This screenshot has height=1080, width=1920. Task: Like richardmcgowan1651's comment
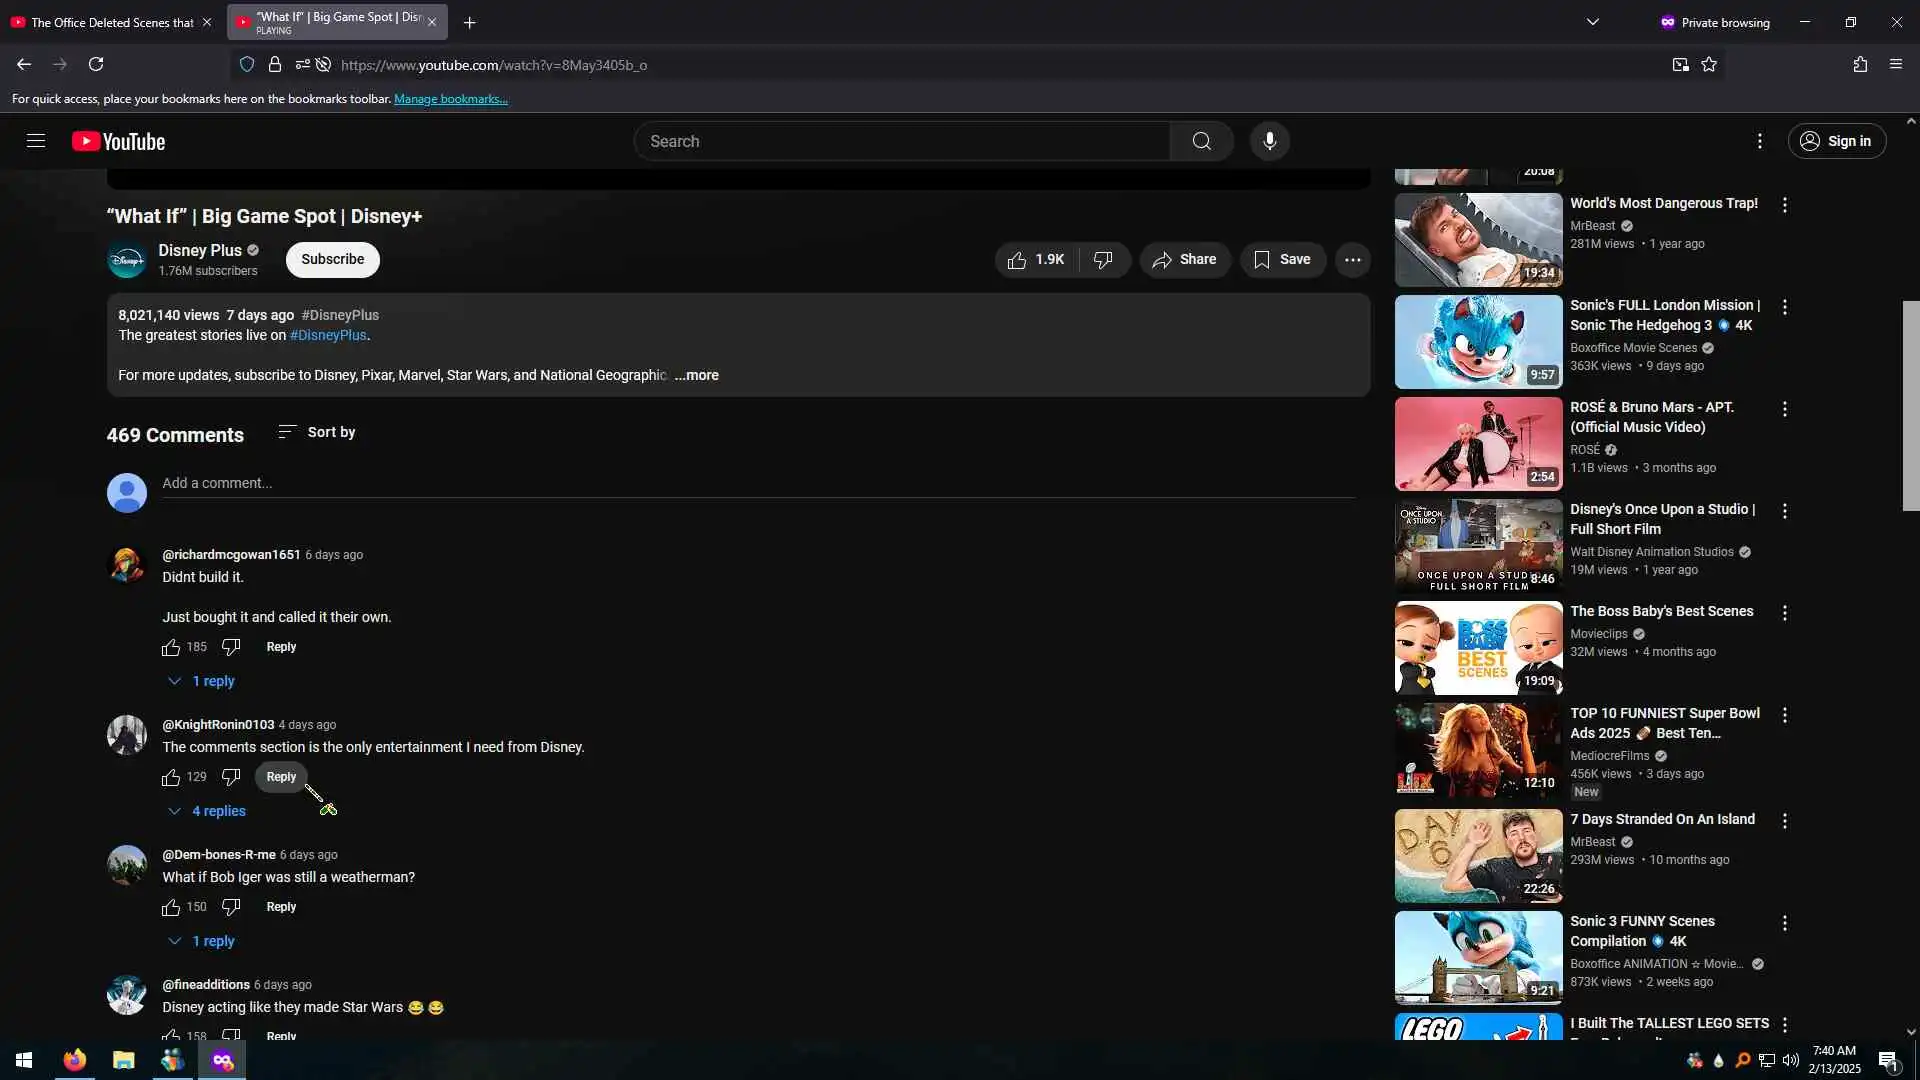pyautogui.click(x=171, y=648)
